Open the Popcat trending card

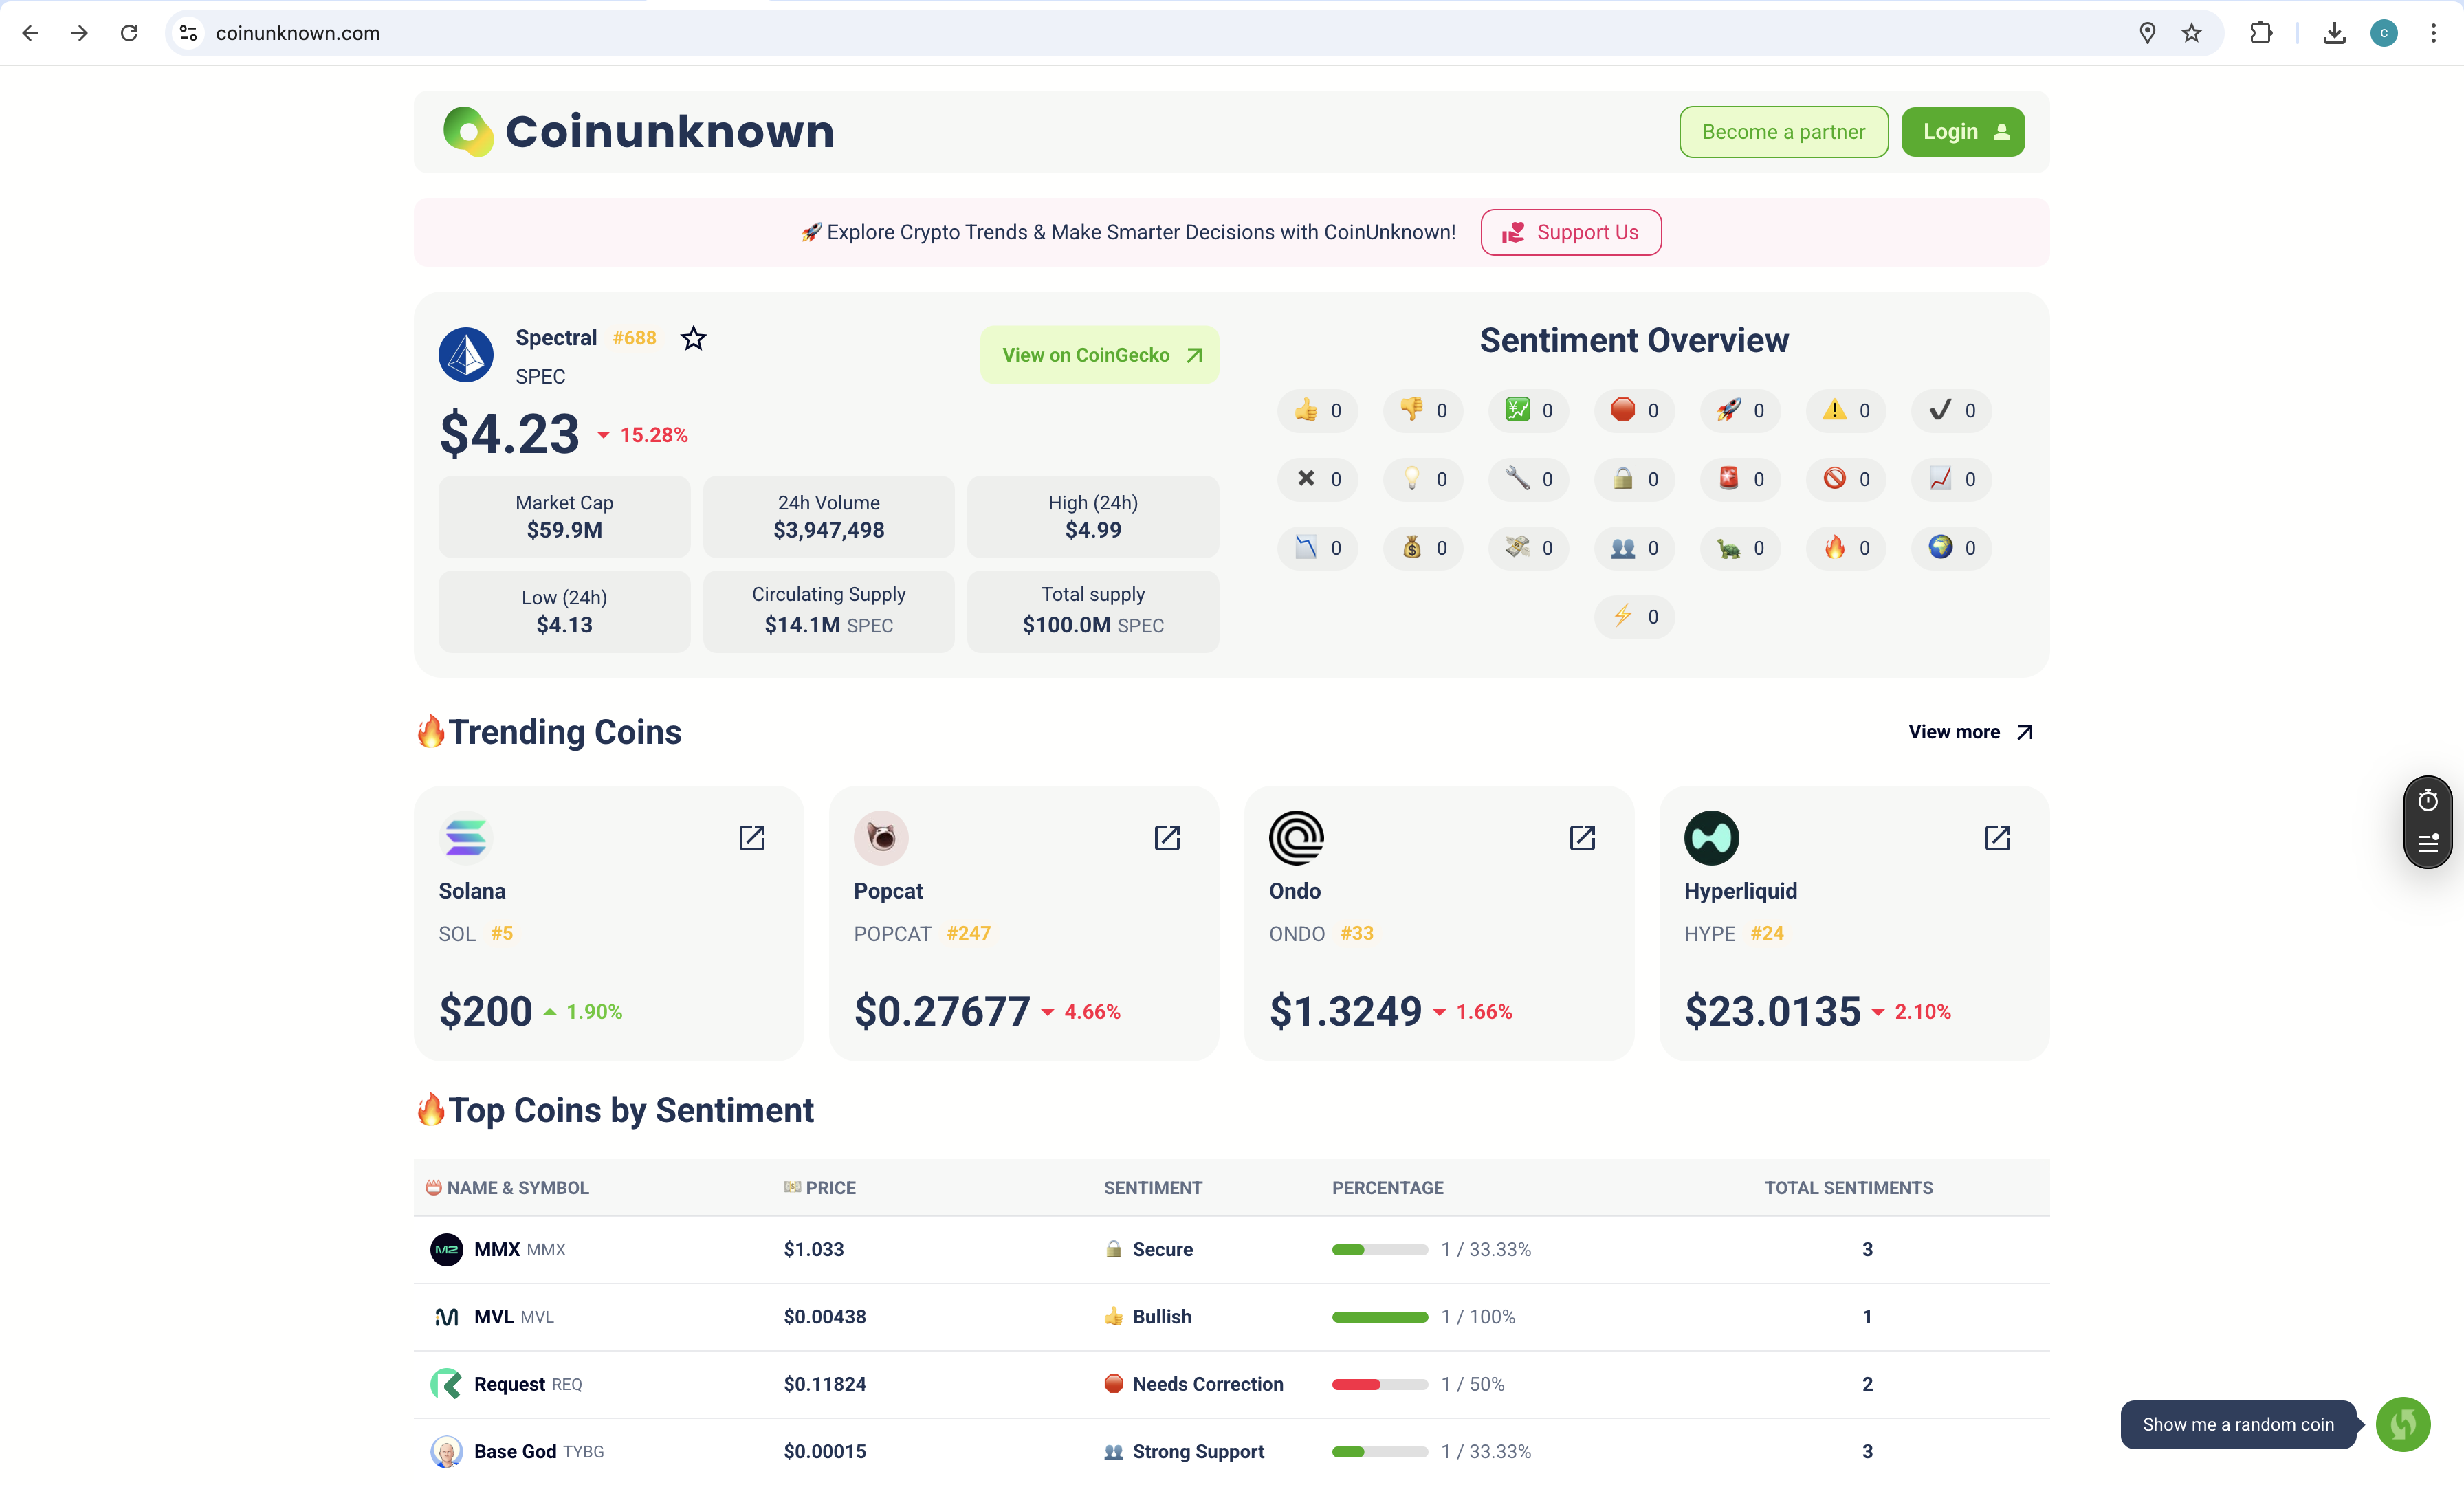pos(1024,923)
